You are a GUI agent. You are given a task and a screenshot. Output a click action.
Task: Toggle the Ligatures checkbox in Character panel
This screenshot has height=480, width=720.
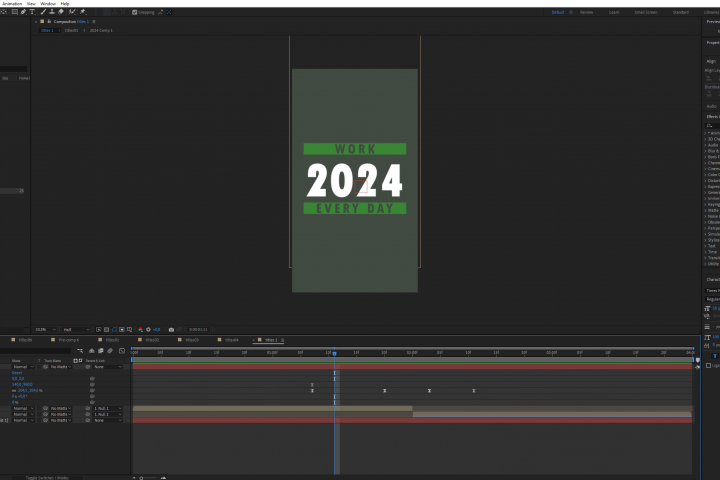pyautogui.click(x=709, y=366)
